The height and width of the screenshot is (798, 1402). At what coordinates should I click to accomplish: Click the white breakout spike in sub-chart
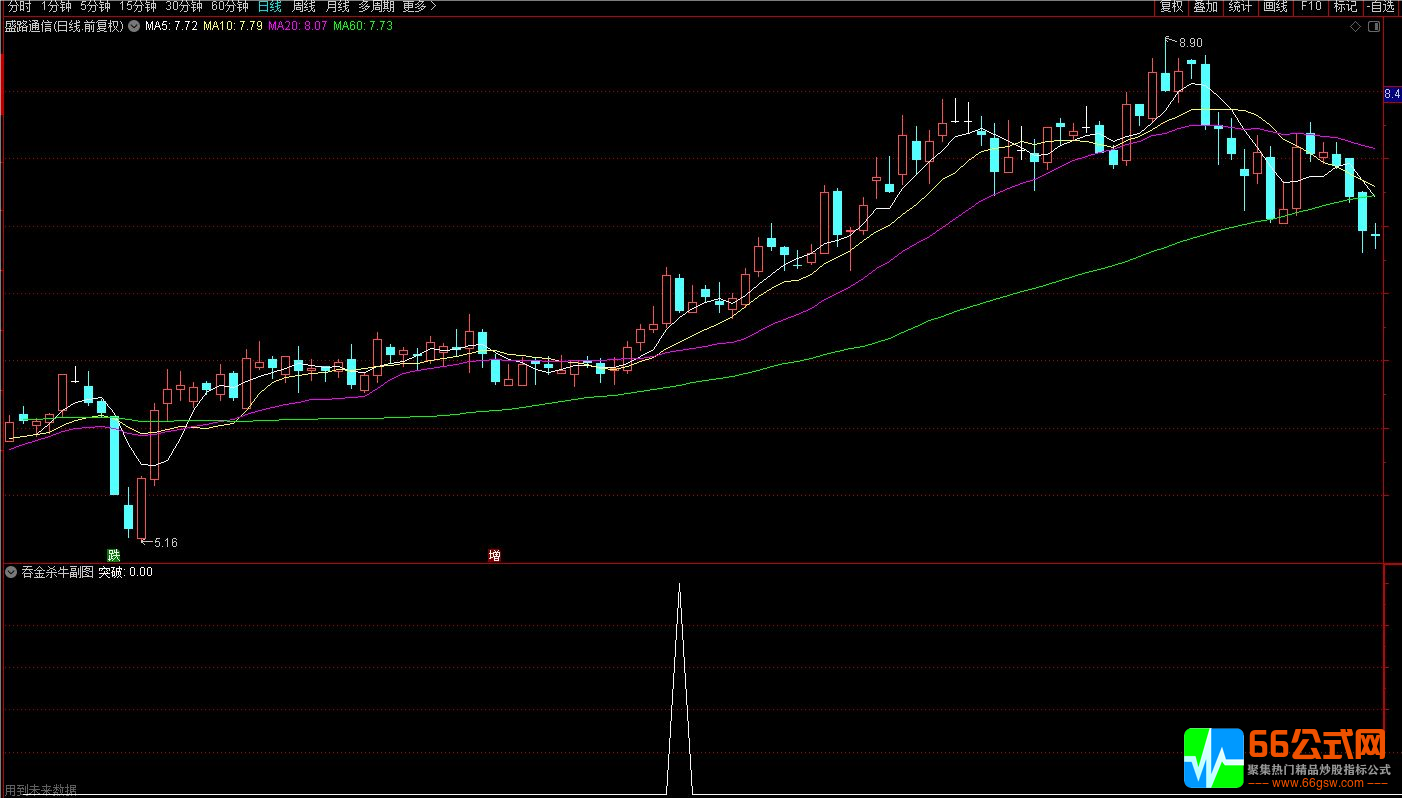679,688
